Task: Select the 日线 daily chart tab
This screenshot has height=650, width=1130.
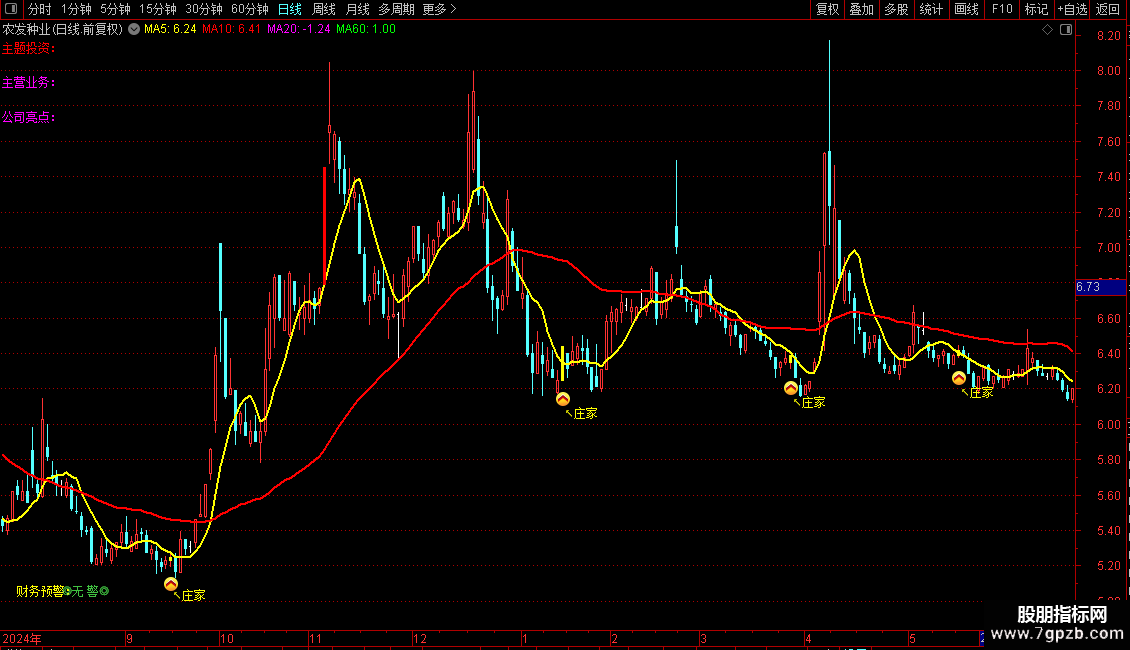Action: pyautogui.click(x=290, y=9)
